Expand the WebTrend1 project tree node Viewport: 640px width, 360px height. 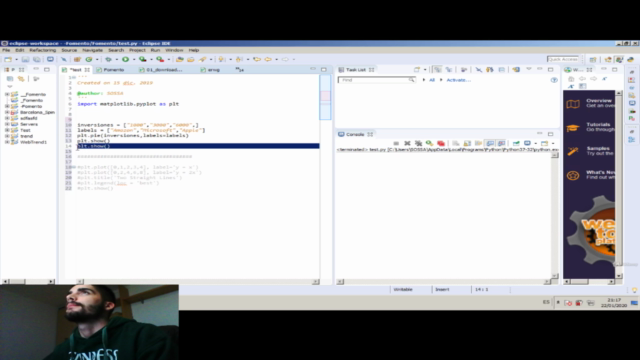(7, 142)
